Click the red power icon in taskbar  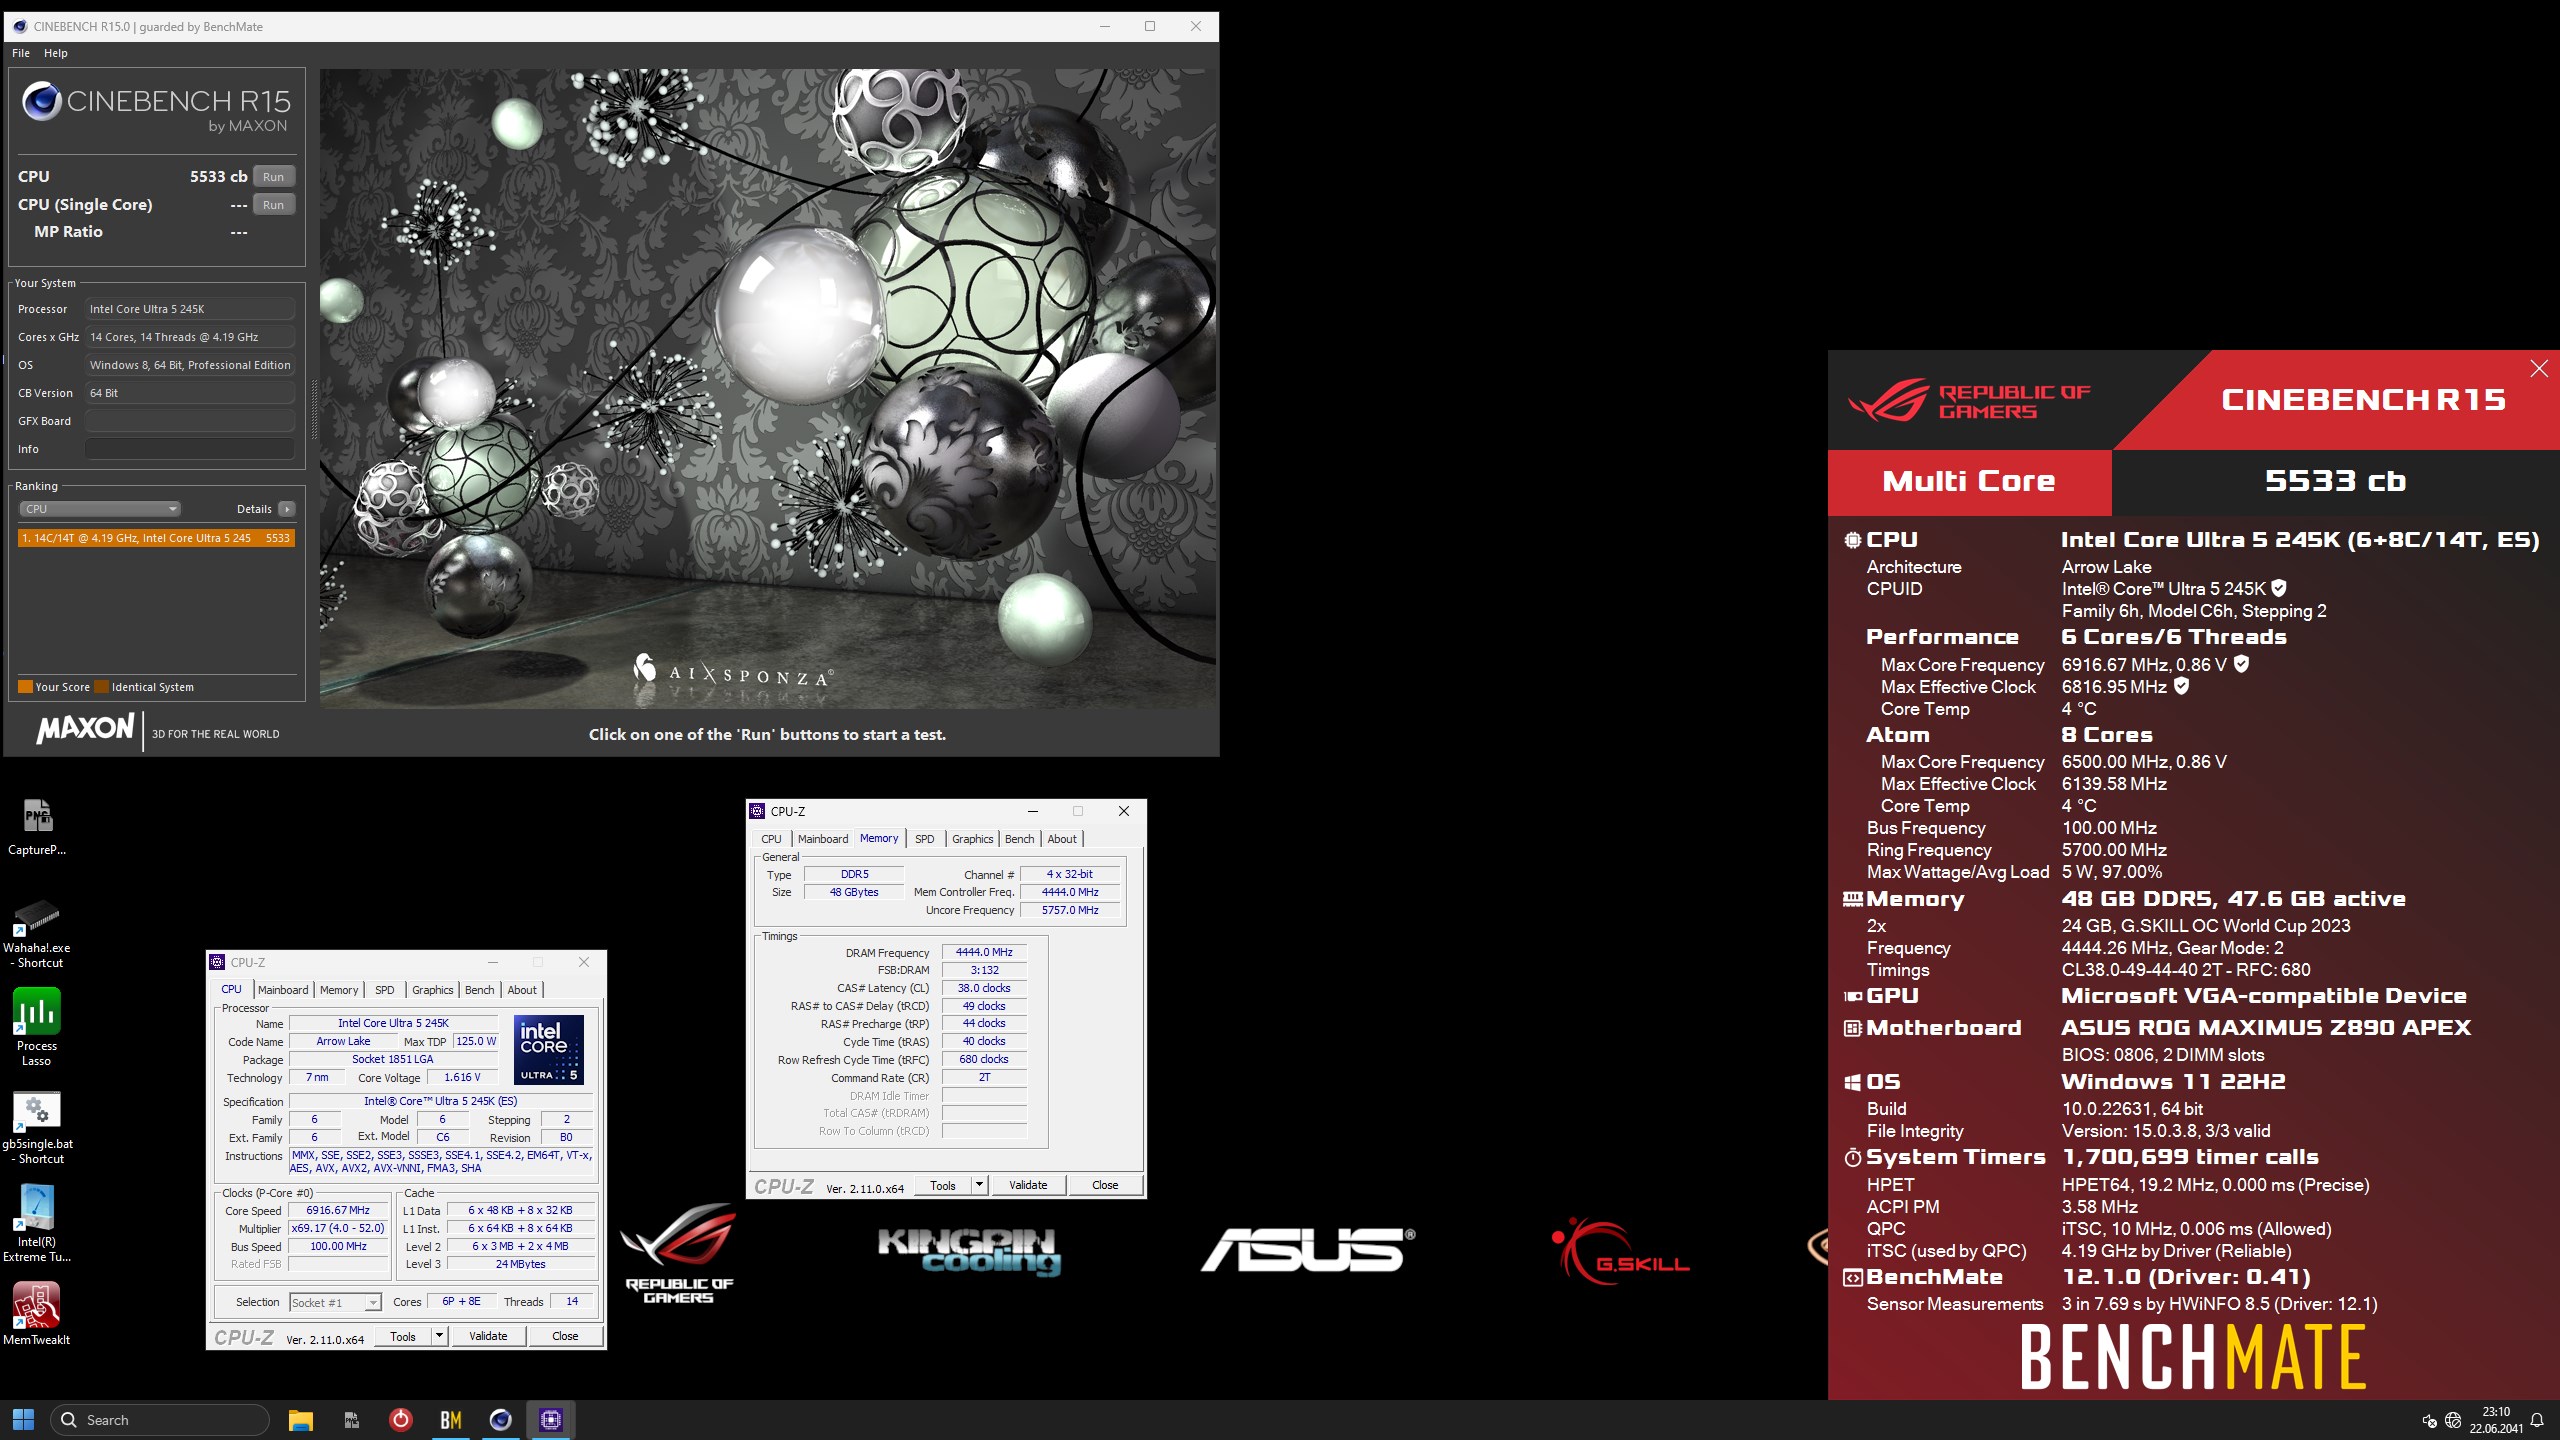pyautogui.click(x=401, y=1419)
